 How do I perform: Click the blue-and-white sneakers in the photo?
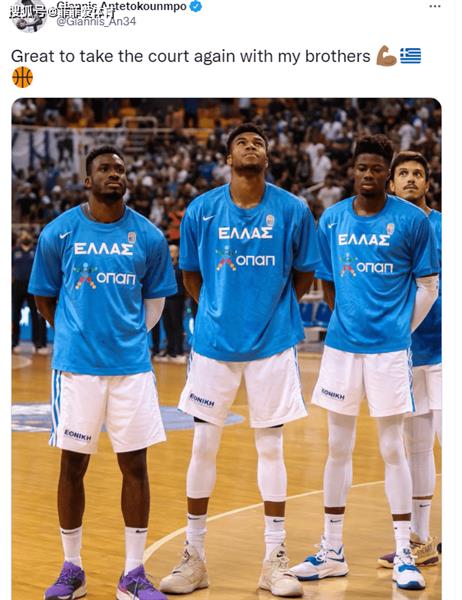click(x=358, y=566)
